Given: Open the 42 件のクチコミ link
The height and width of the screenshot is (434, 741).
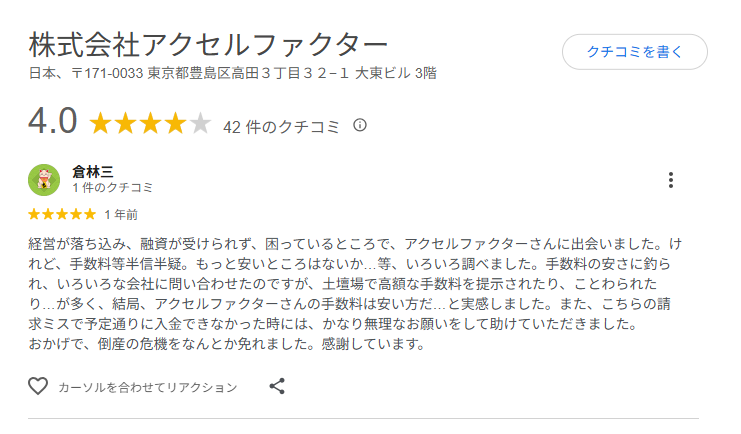Looking at the screenshot, I should (281, 127).
